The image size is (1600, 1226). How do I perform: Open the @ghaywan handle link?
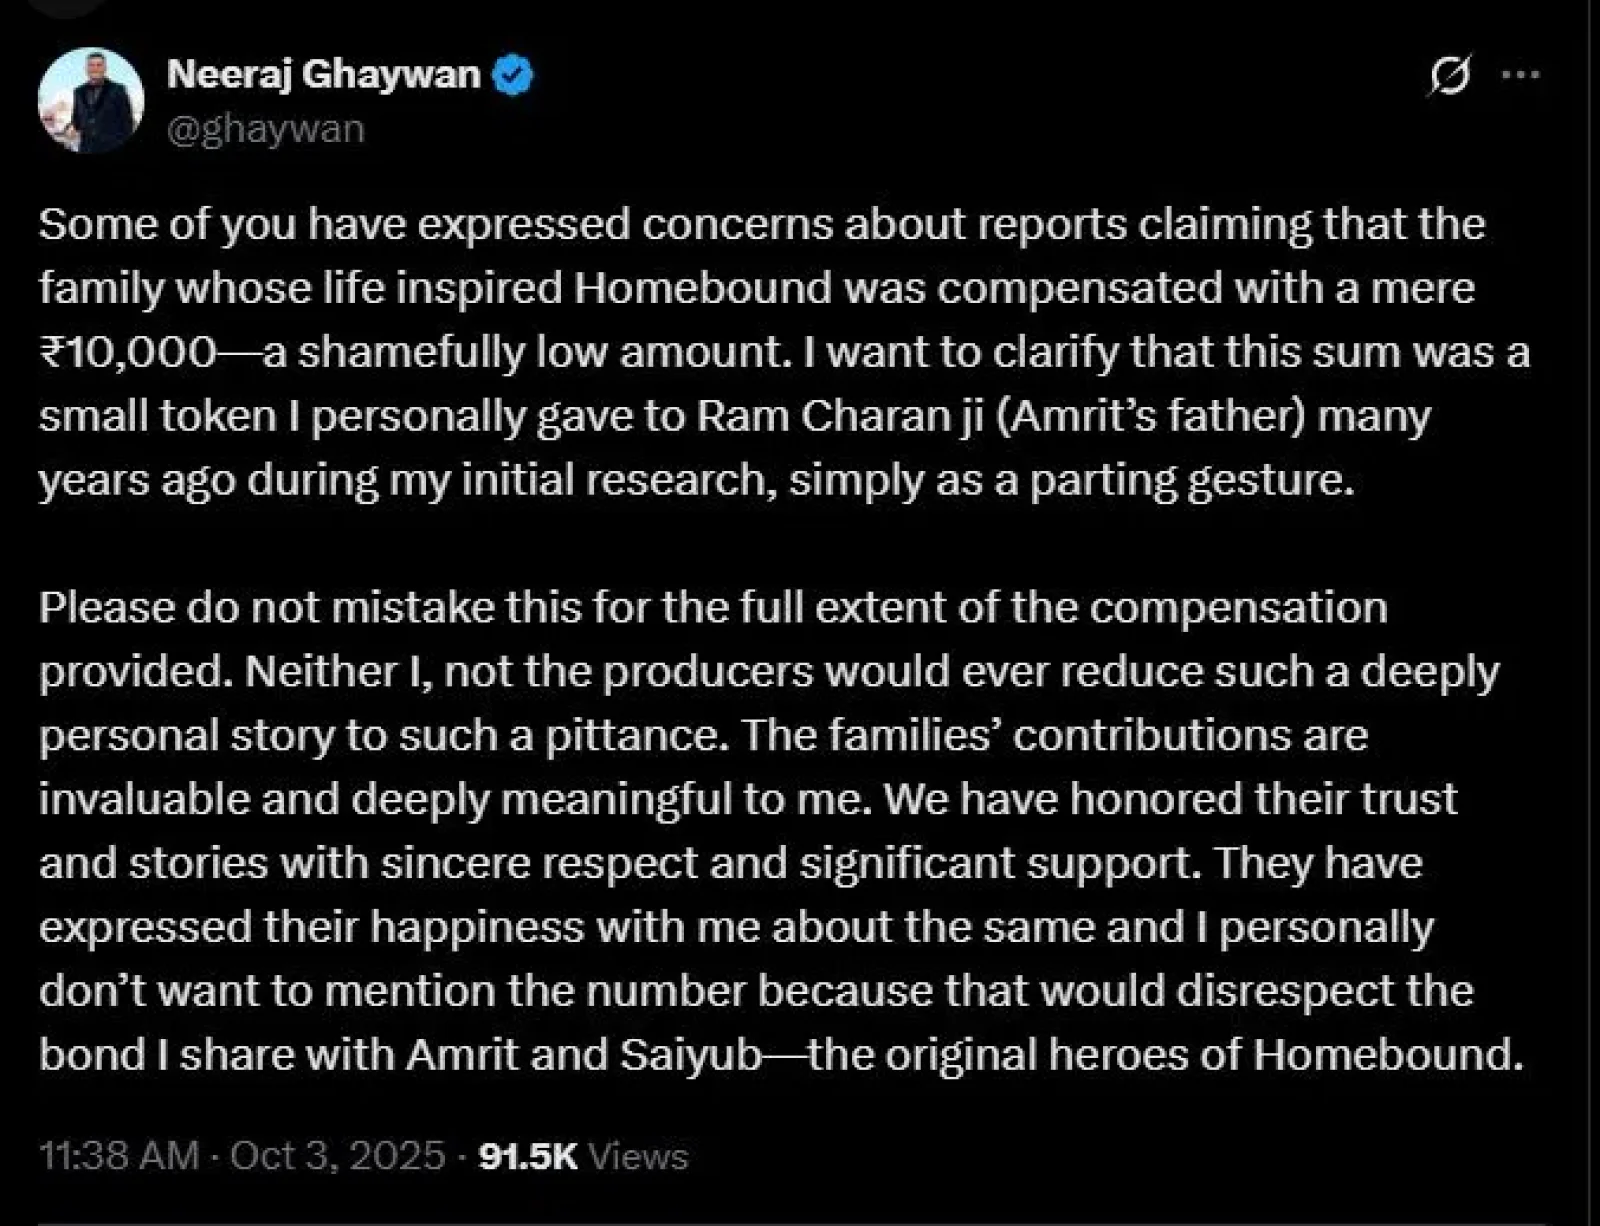265,130
